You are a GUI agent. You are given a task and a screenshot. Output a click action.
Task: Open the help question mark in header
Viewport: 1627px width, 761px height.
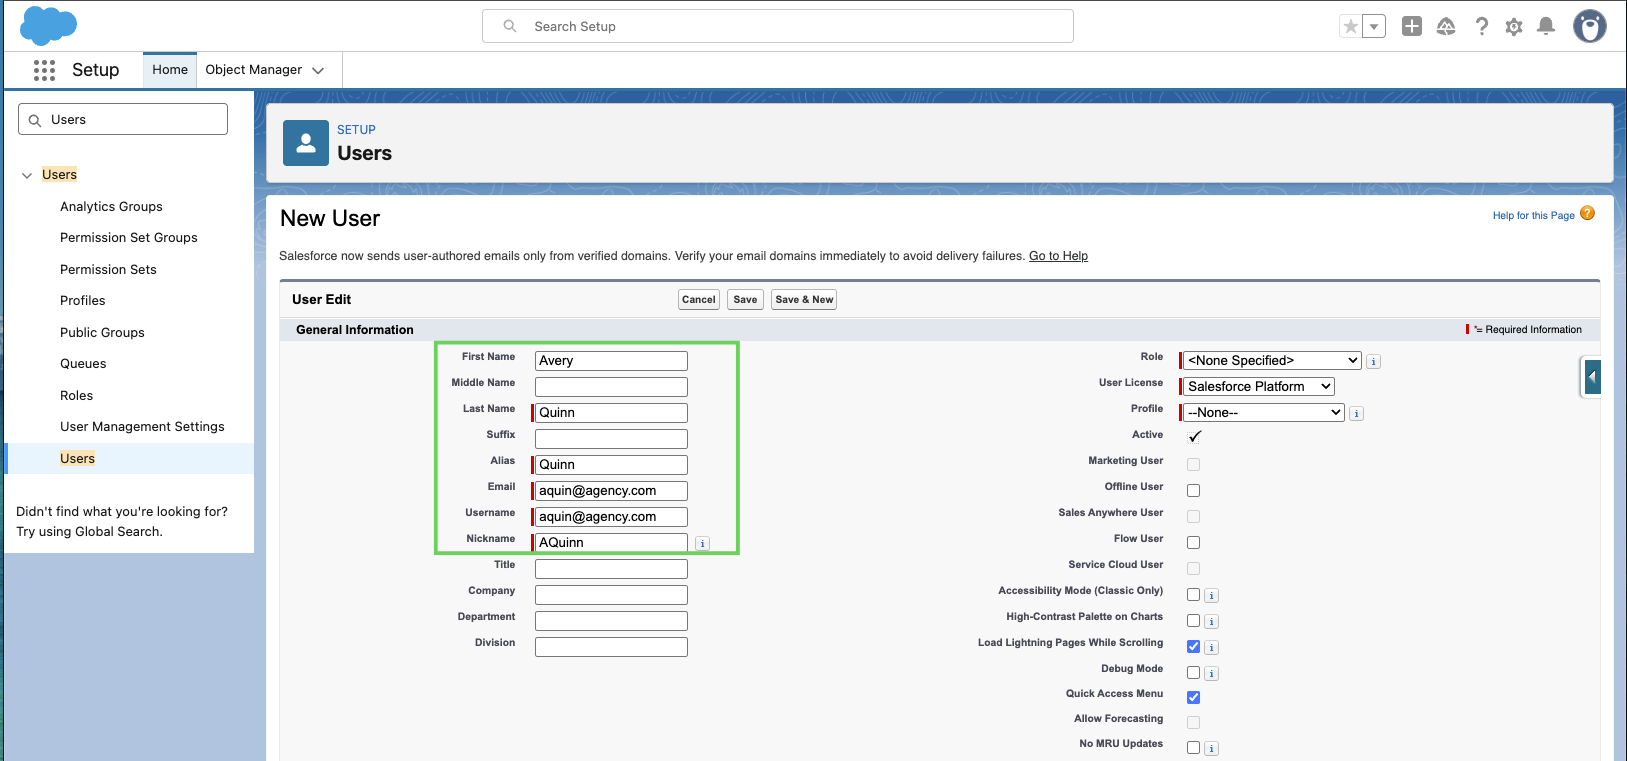click(1482, 27)
